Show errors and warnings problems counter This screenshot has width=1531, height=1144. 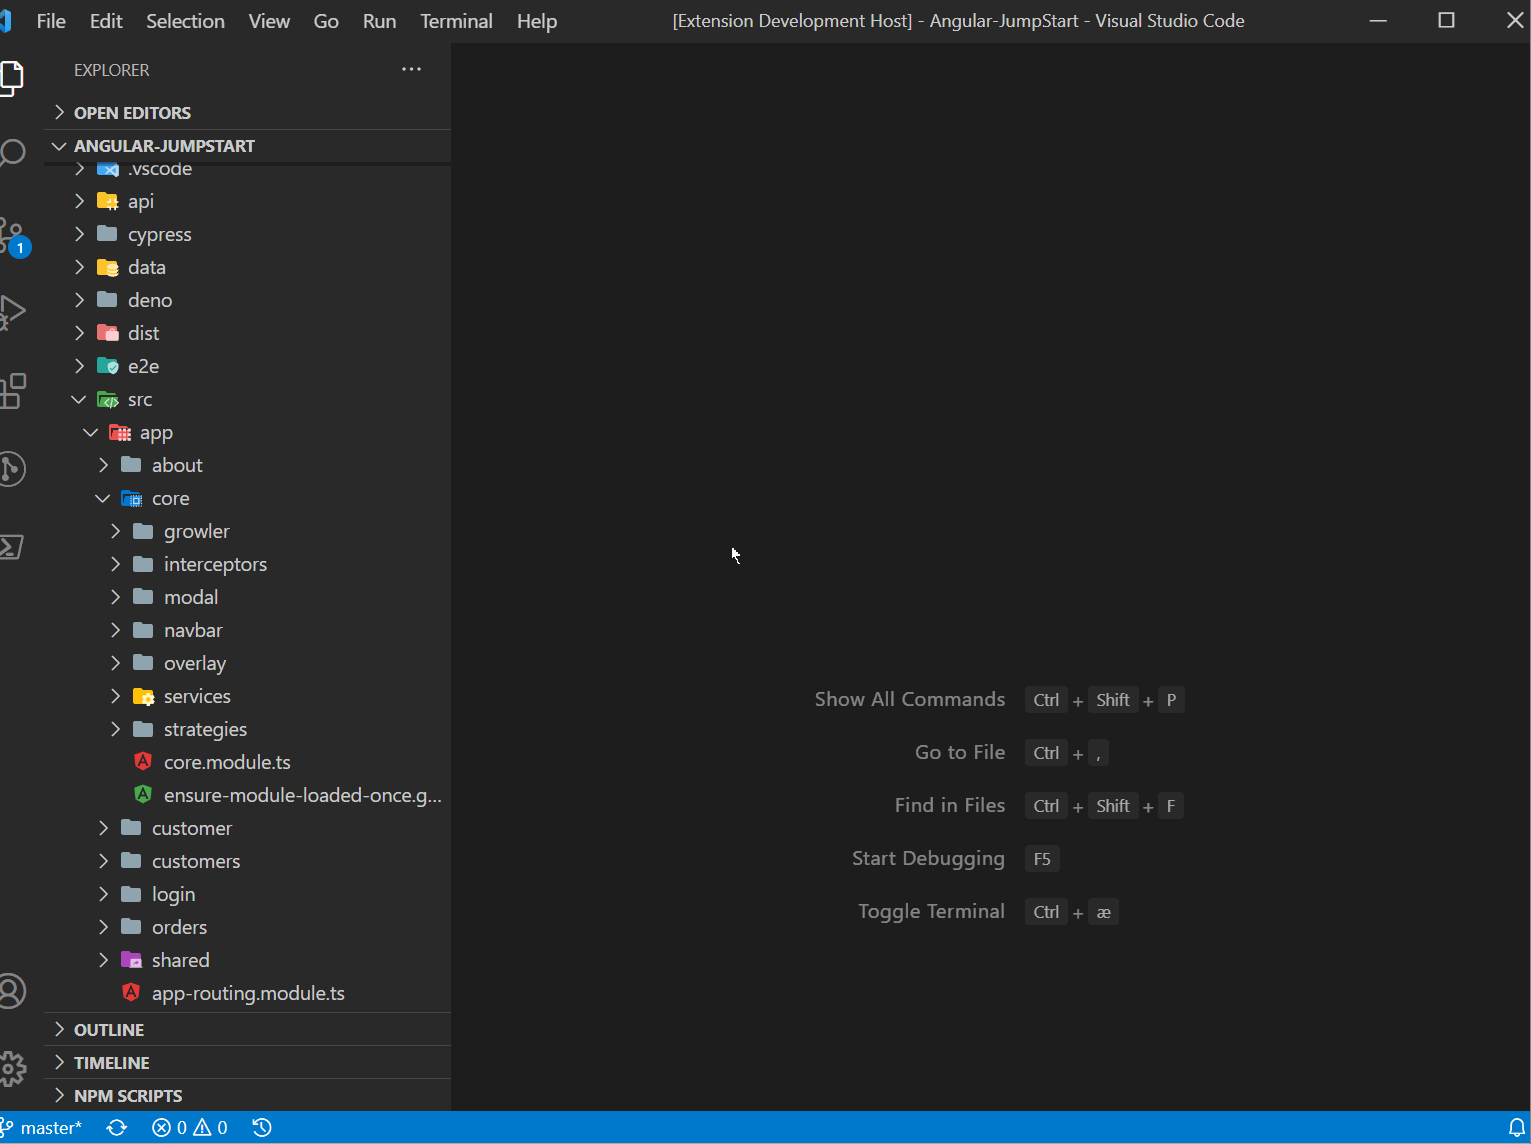pyautogui.click(x=189, y=1128)
